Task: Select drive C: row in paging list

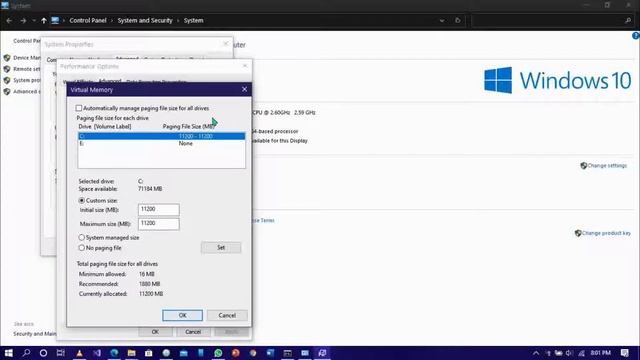Action: pyautogui.click(x=162, y=136)
